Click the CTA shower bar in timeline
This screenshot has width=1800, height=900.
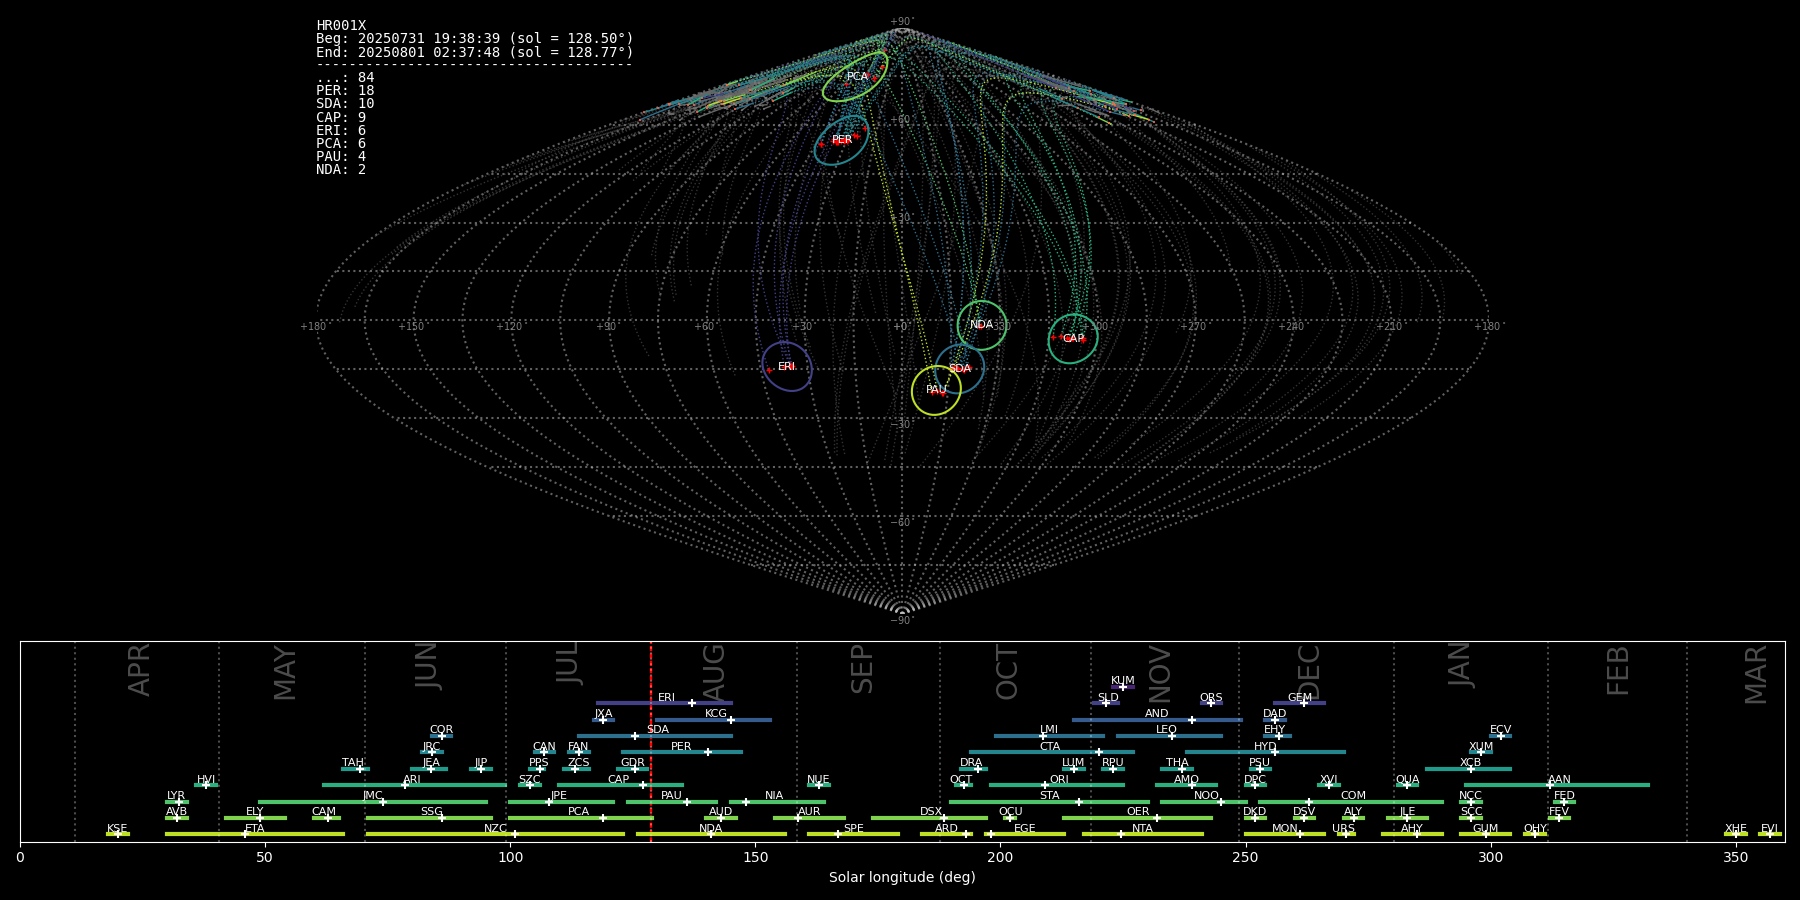(x=1052, y=752)
